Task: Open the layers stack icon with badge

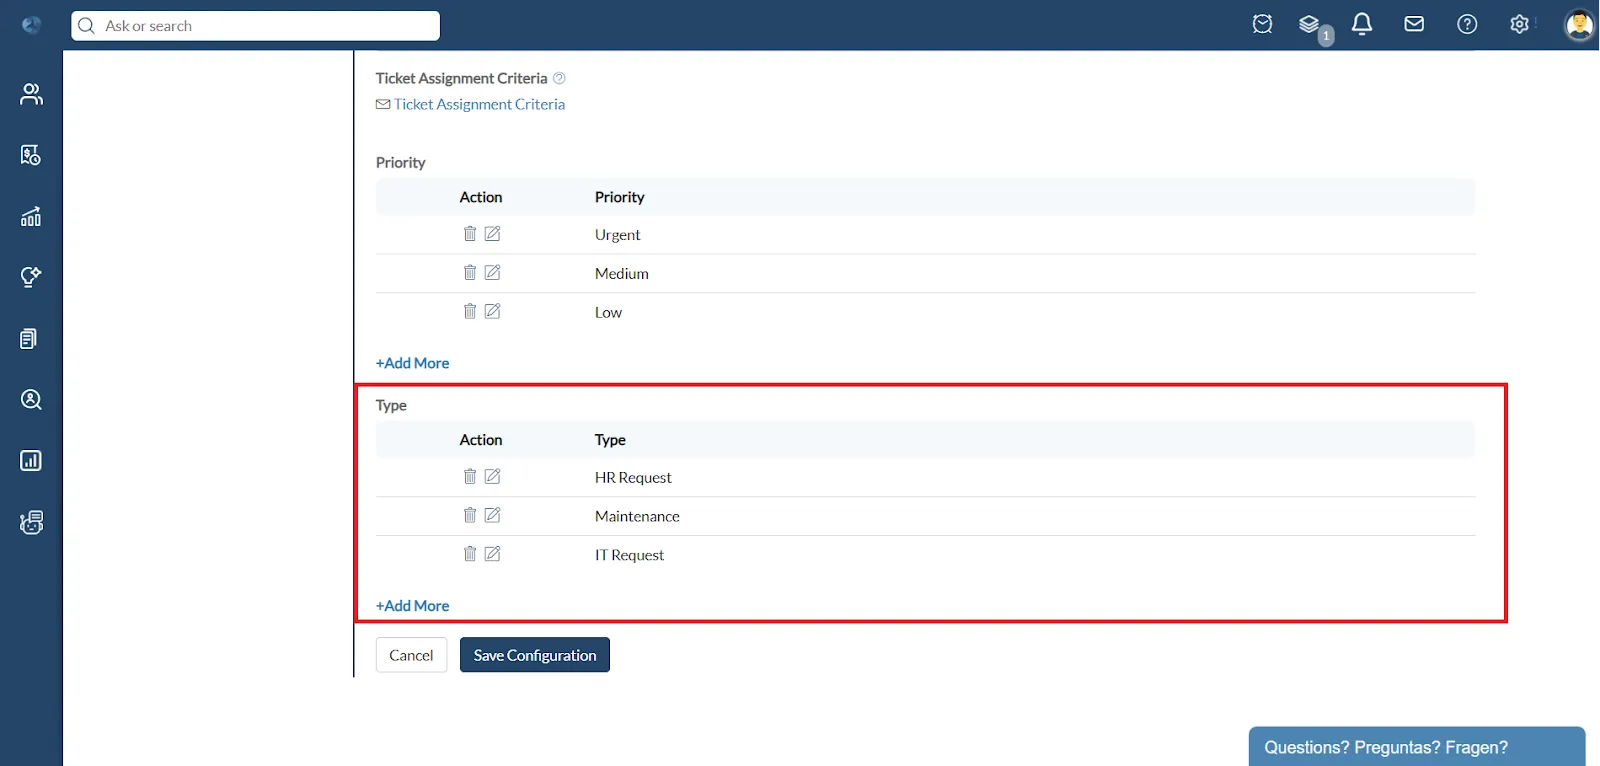Action: point(1310,24)
